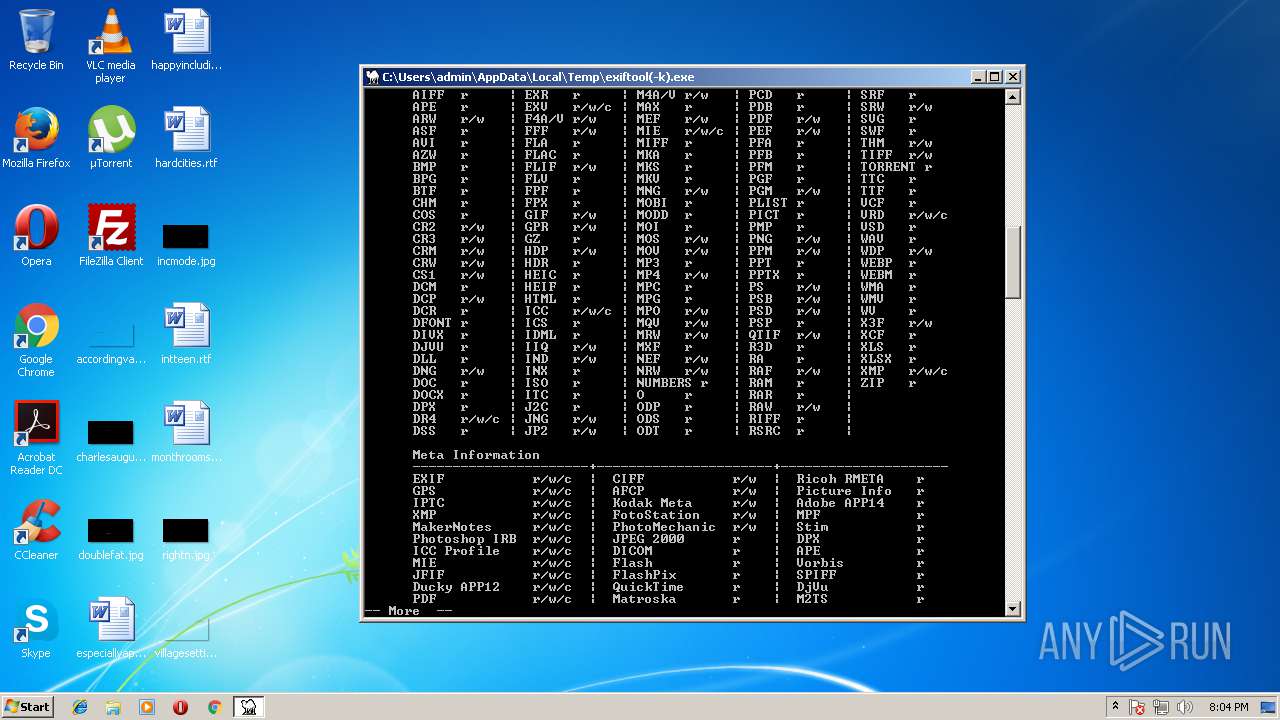Open Opera from the taskbar
The image size is (1280, 720).
click(x=180, y=707)
